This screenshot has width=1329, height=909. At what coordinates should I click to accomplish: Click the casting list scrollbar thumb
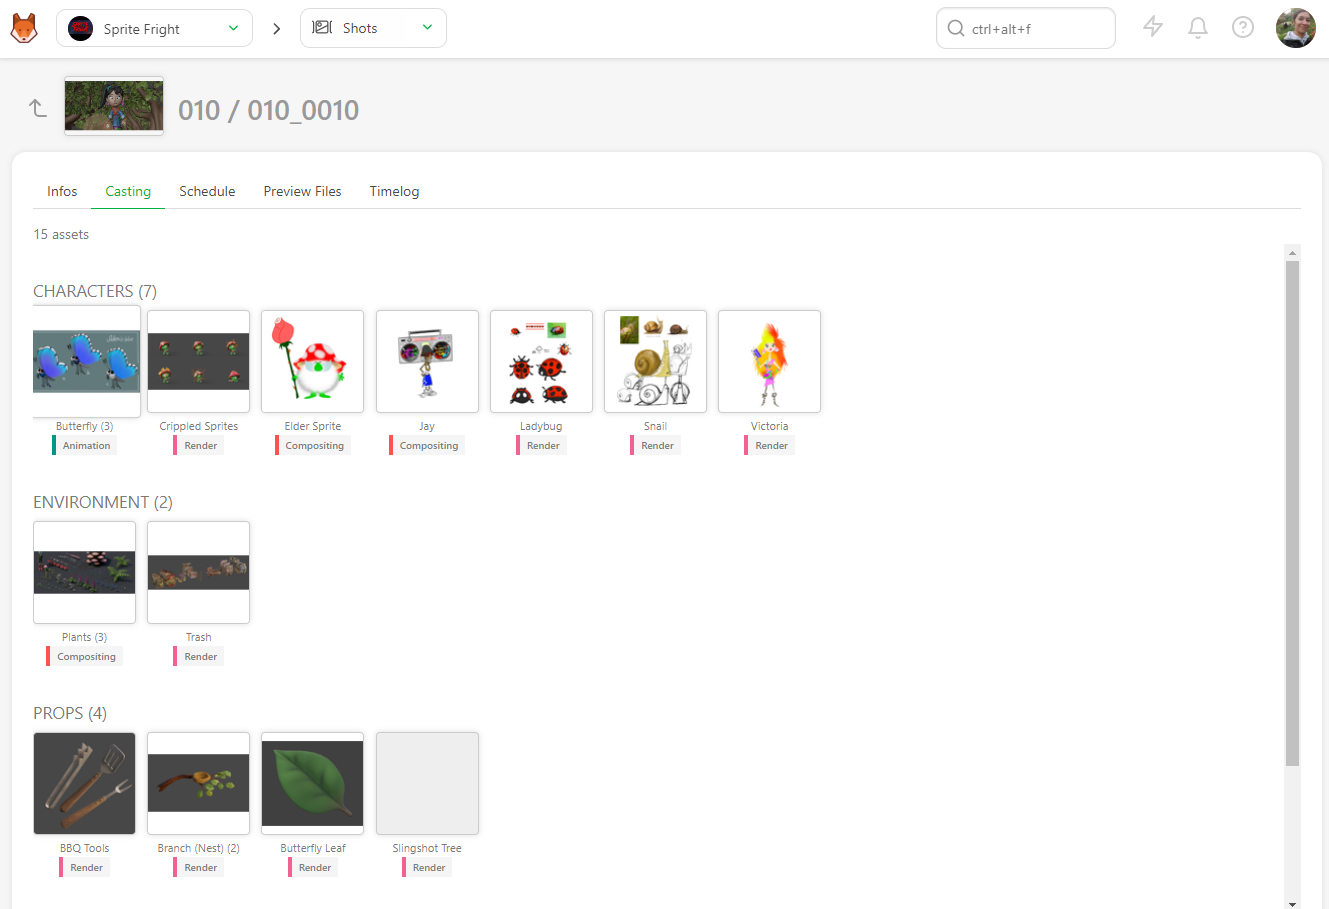tap(1292, 513)
